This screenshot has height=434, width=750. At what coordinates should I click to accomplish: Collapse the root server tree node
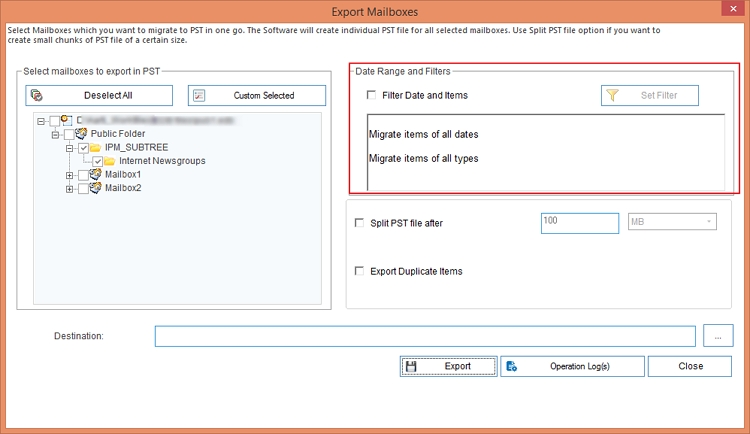(41, 121)
